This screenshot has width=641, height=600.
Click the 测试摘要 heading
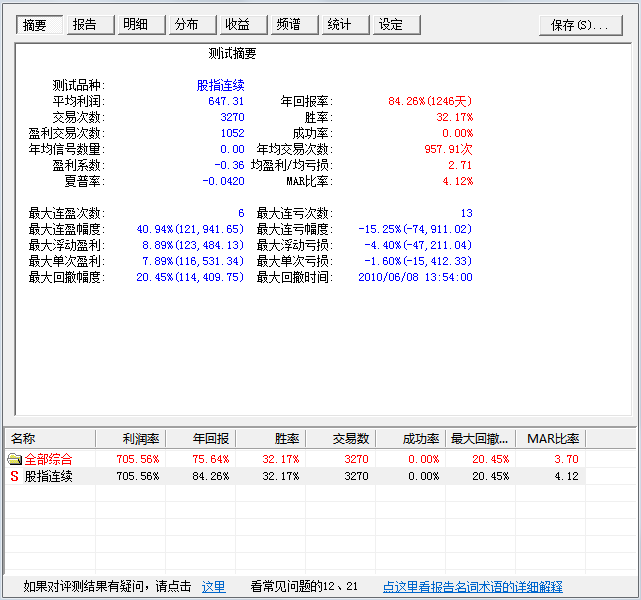(x=232, y=54)
